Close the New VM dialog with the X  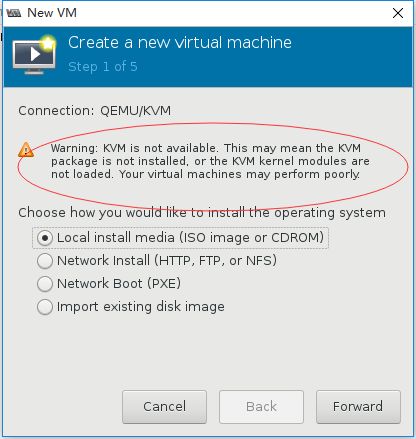coord(398,13)
